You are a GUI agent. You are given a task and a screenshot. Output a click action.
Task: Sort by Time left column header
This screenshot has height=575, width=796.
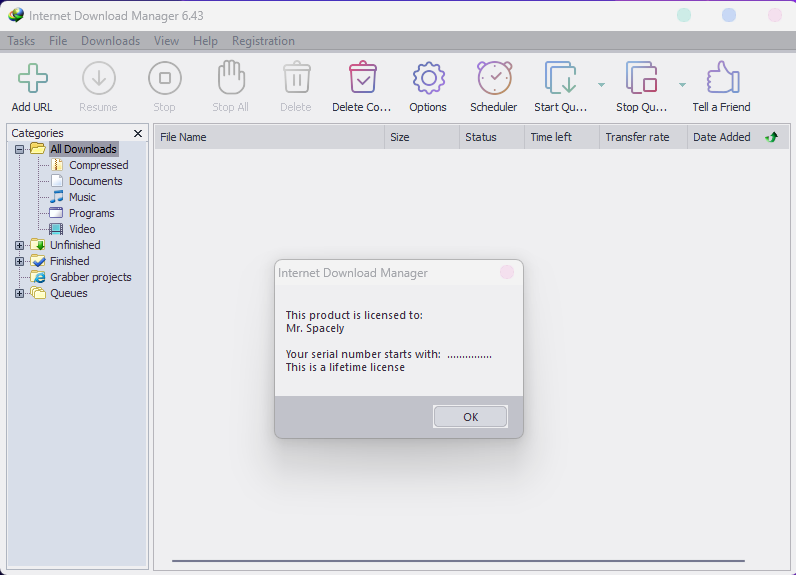562,137
